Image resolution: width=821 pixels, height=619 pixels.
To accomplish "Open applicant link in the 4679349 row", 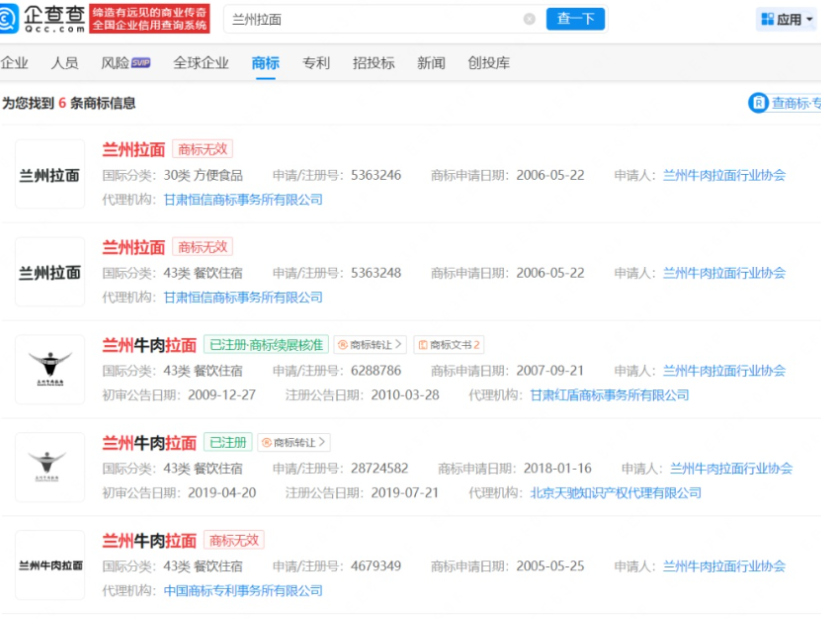I will coord(724,566).
